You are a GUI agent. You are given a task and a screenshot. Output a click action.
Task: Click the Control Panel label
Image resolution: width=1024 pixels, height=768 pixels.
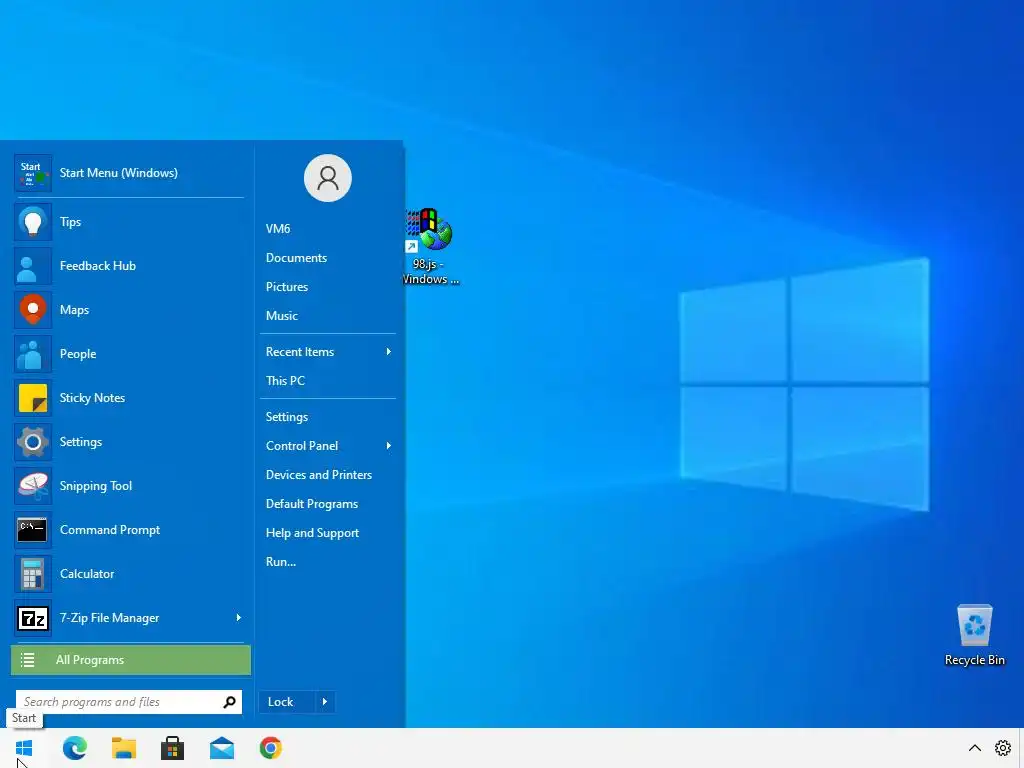pyautogui.click(x=302, y=446)
